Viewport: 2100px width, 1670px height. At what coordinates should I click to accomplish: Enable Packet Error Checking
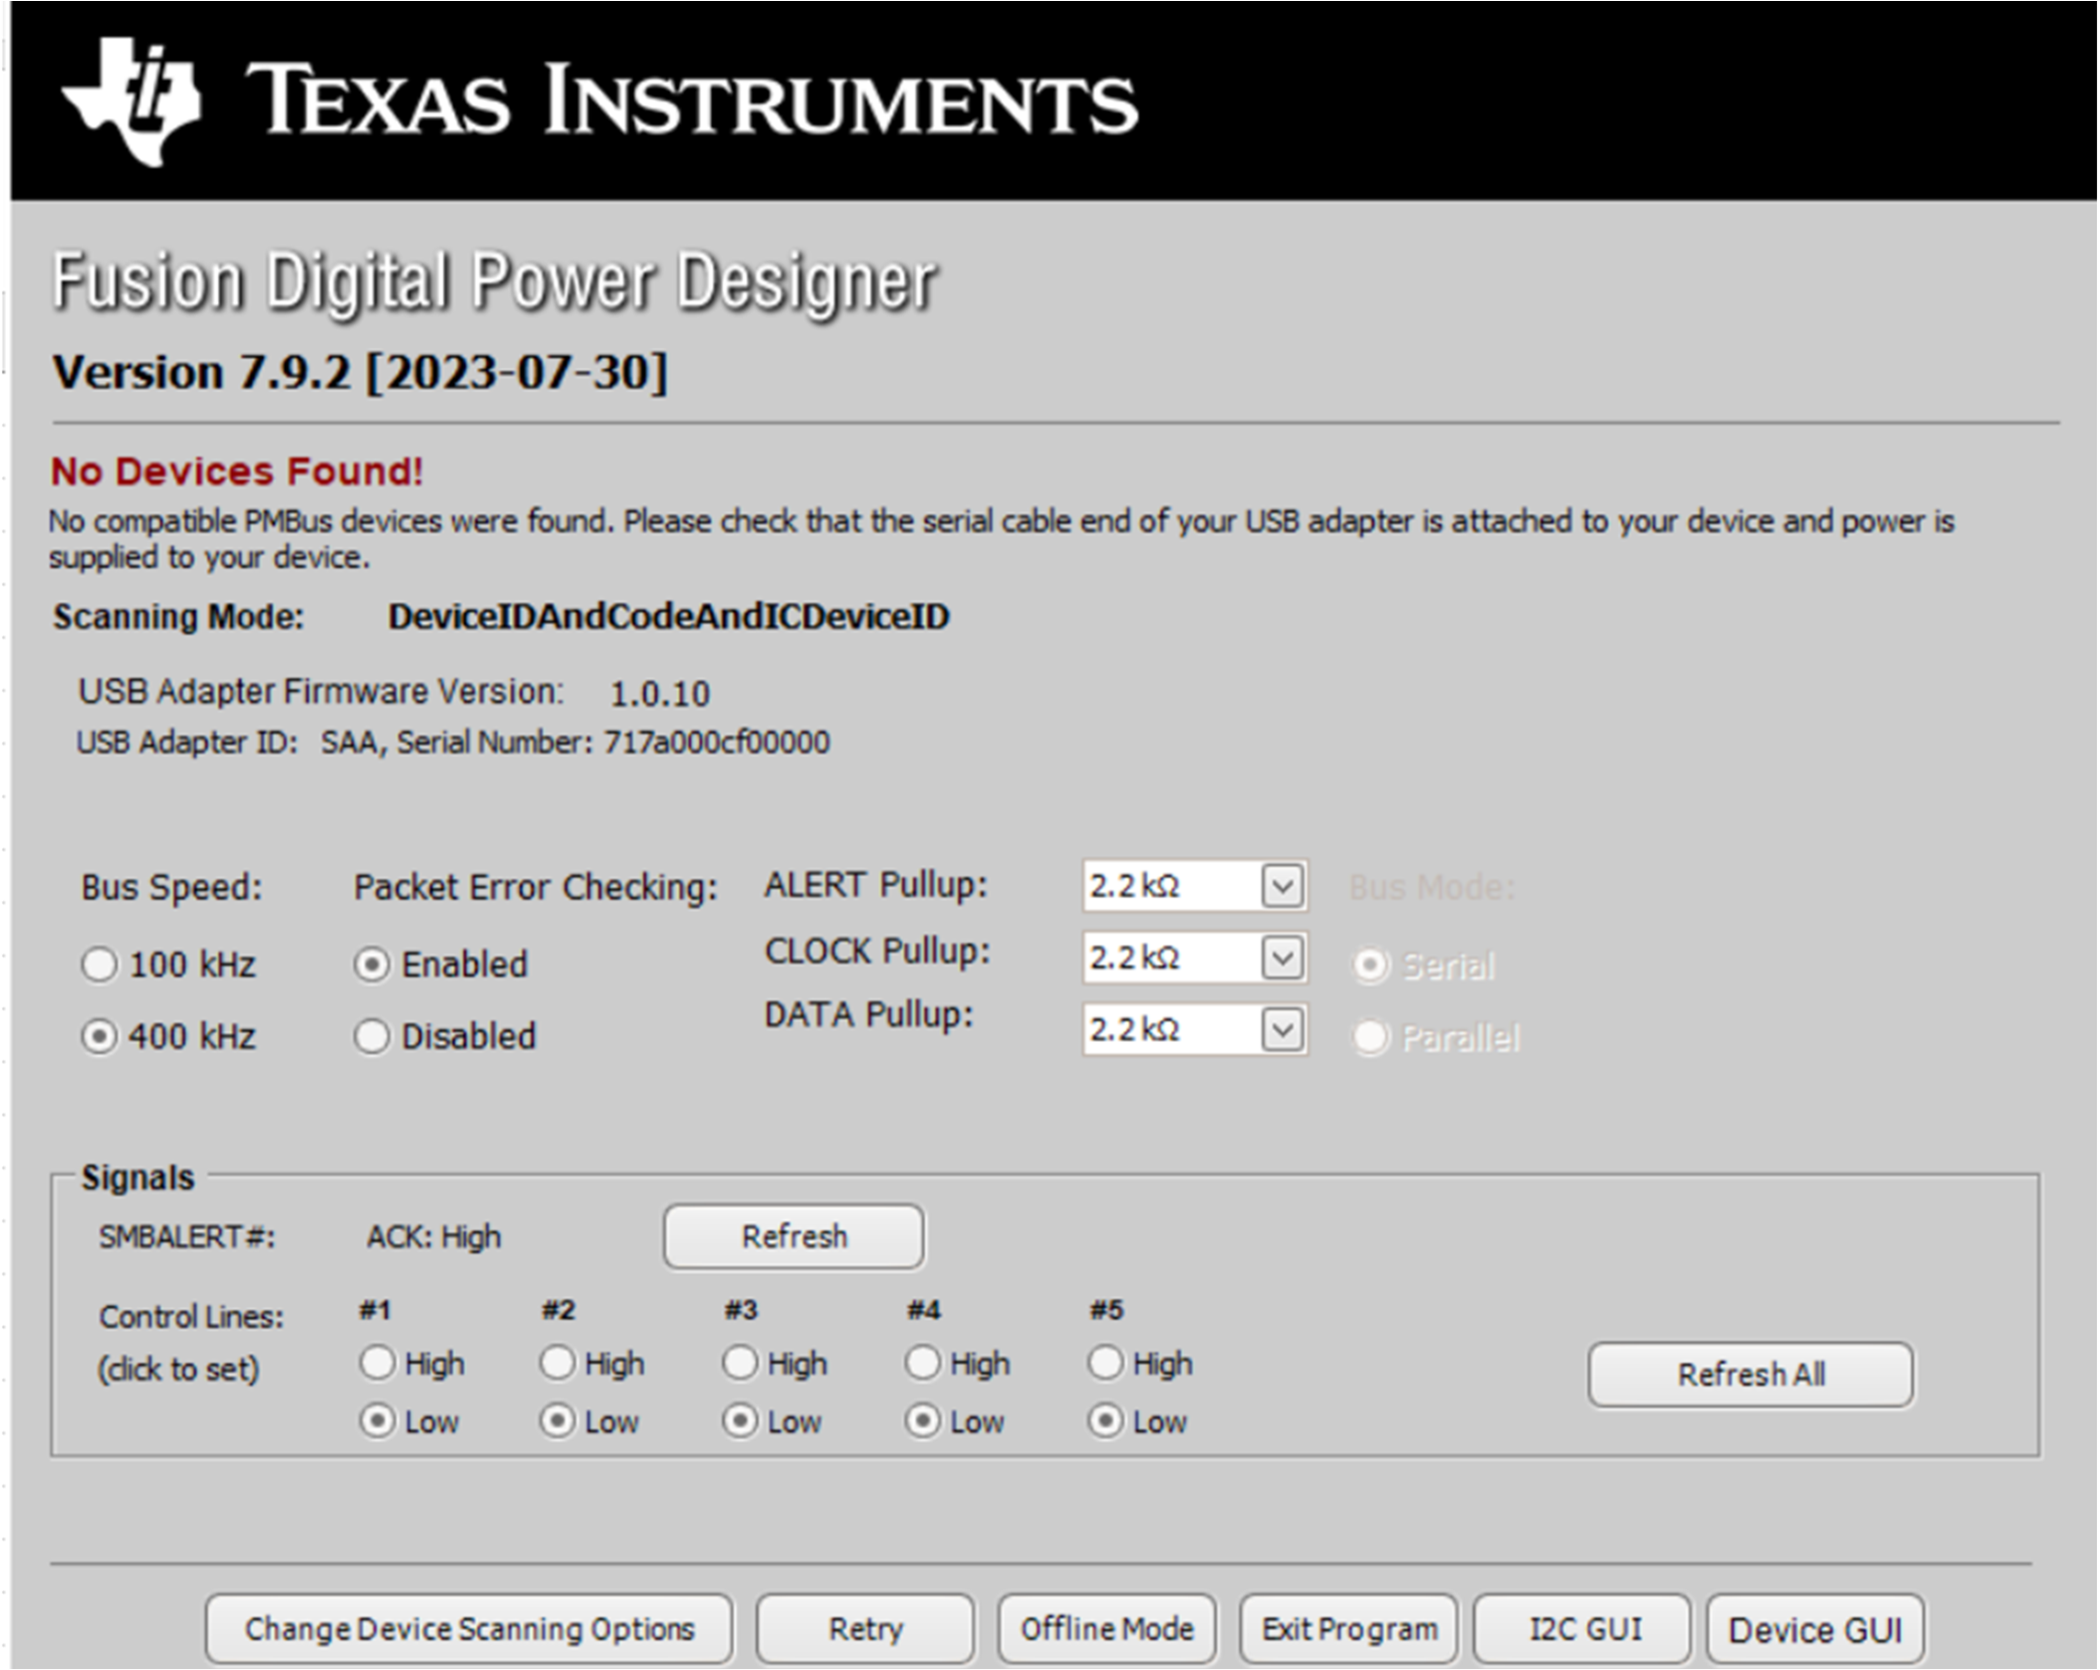pos(371,964)
